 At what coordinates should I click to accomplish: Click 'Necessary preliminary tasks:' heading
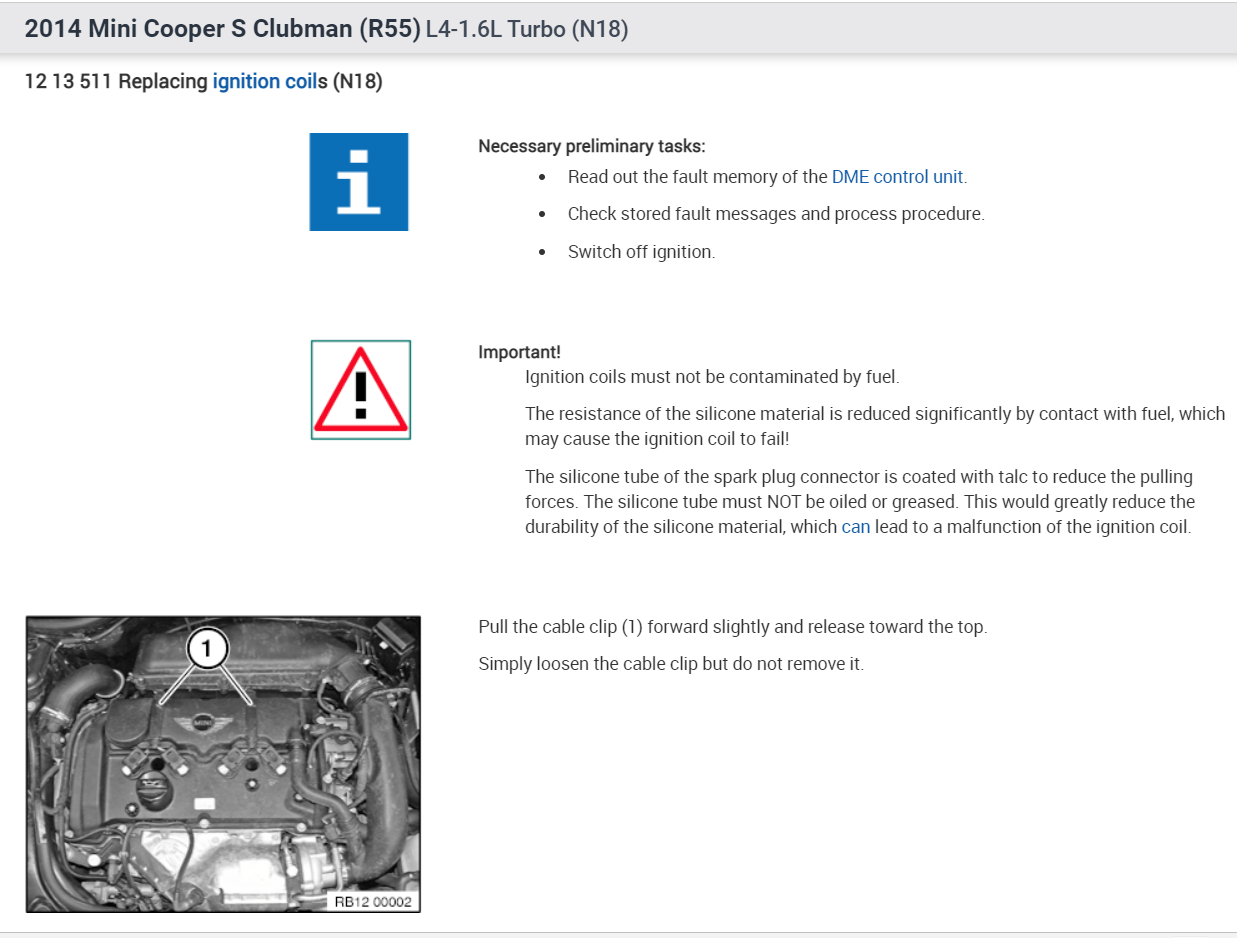click(x=592, y=146)
